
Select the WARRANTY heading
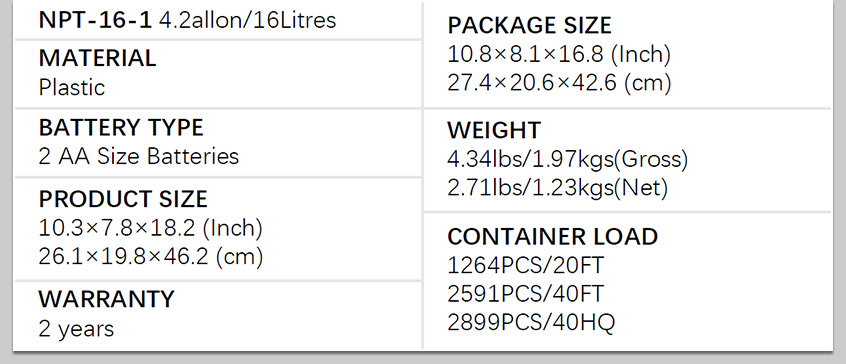coord(107,299)
